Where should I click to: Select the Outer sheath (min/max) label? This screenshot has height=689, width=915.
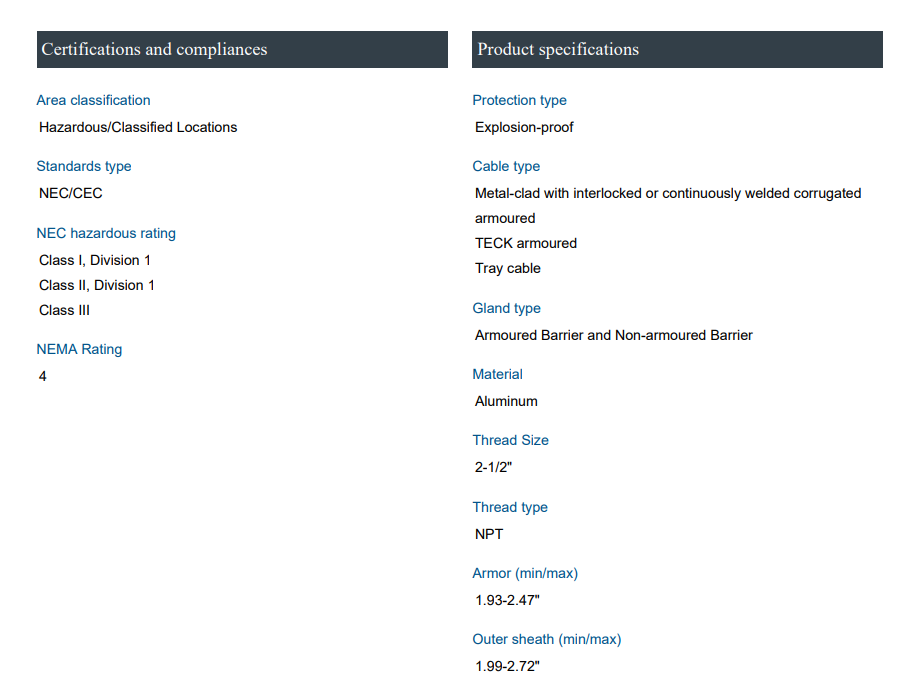point(546,639)
